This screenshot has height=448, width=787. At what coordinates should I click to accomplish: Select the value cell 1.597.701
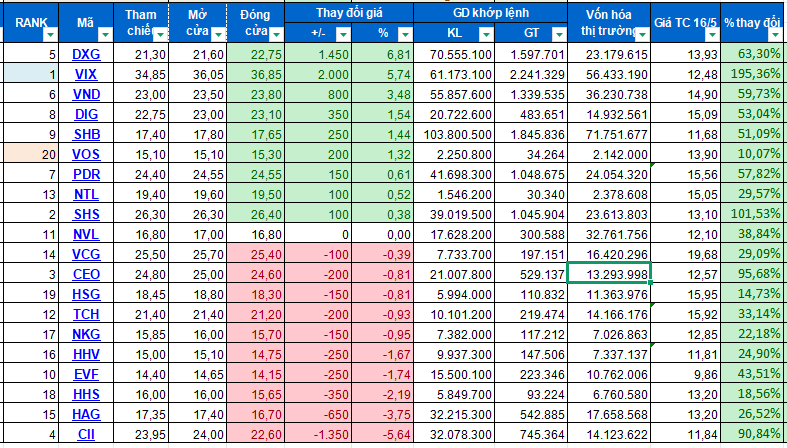click(x=531, y=54)
